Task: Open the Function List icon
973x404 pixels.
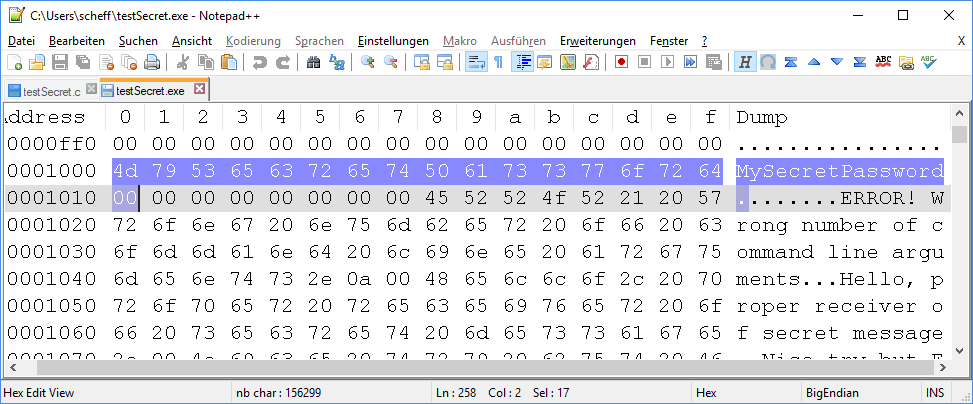Action: (x=591, y=62)
